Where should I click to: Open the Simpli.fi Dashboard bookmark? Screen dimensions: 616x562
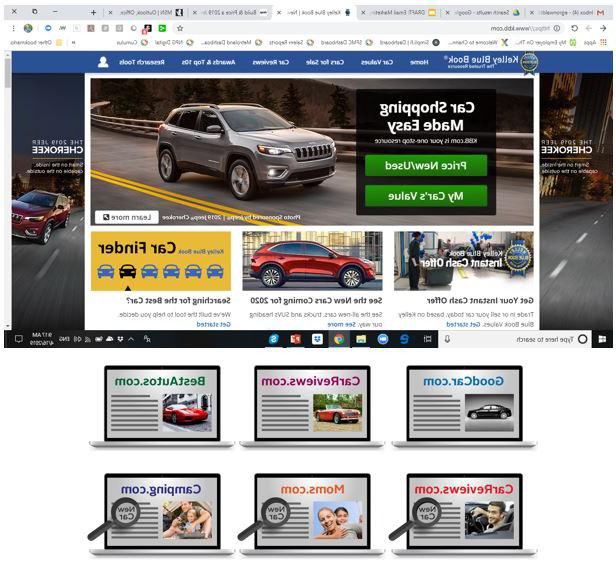pyautogui.click(x=410, y=42)
